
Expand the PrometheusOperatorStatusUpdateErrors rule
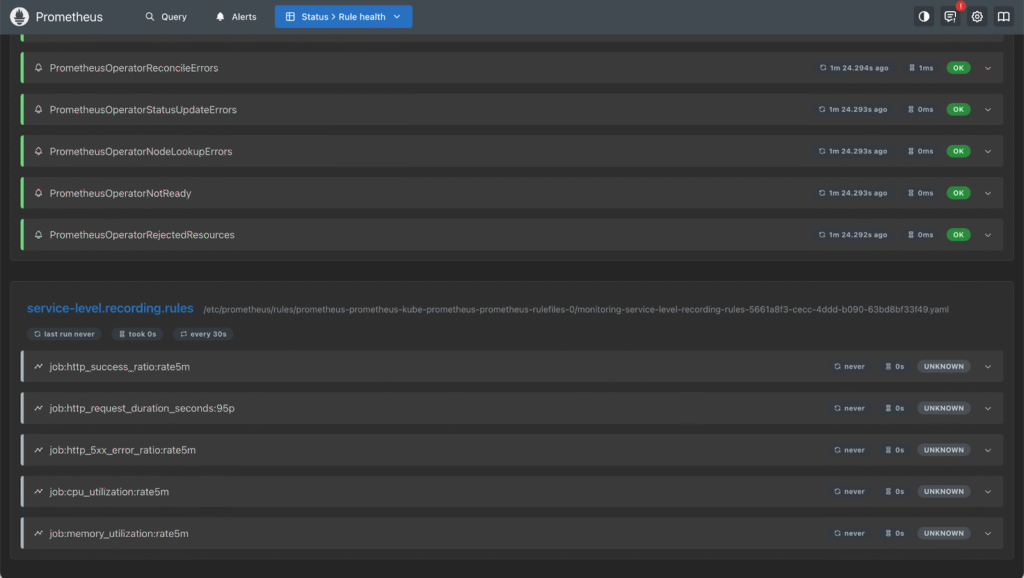click(988, 110)
